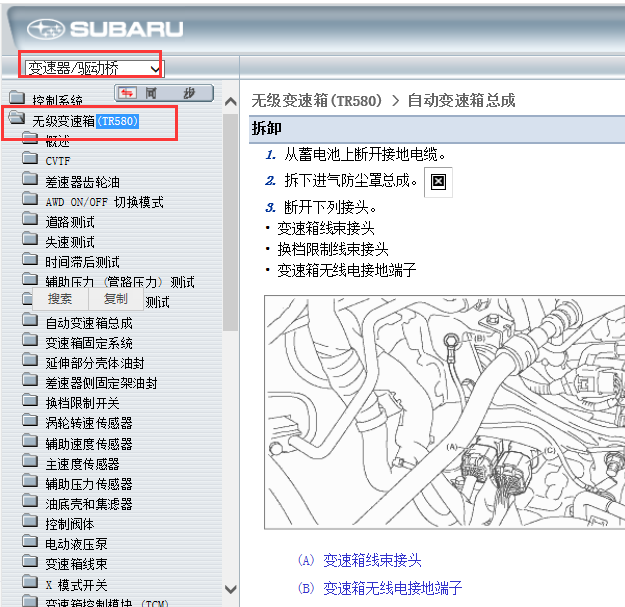625x607 pixels.
Task: Click the 同步 sync button
Action: [x=164, y=93]
